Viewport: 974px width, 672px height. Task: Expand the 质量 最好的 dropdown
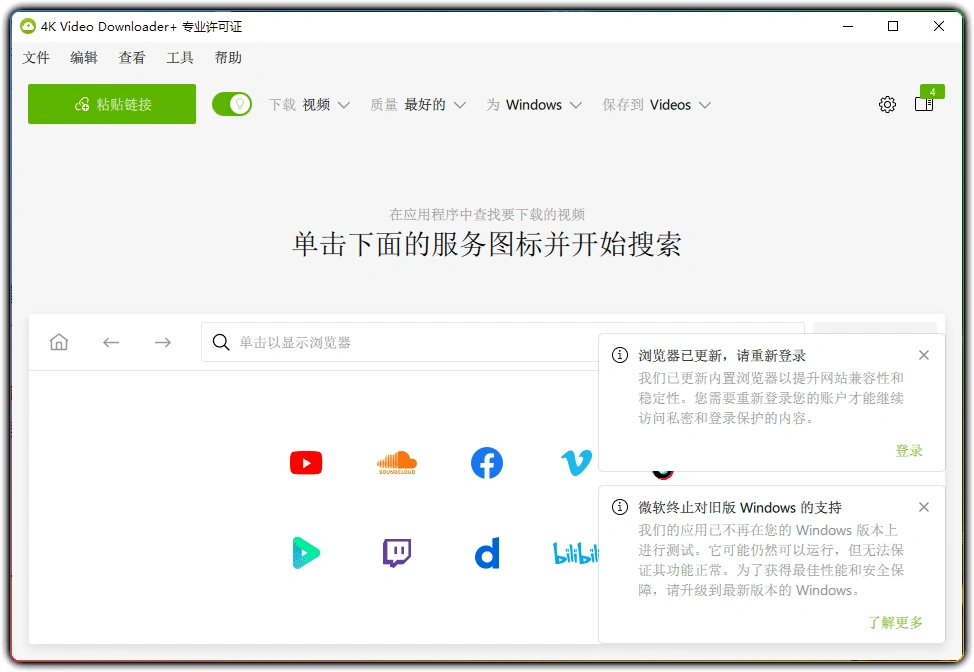tap(417, 104)
